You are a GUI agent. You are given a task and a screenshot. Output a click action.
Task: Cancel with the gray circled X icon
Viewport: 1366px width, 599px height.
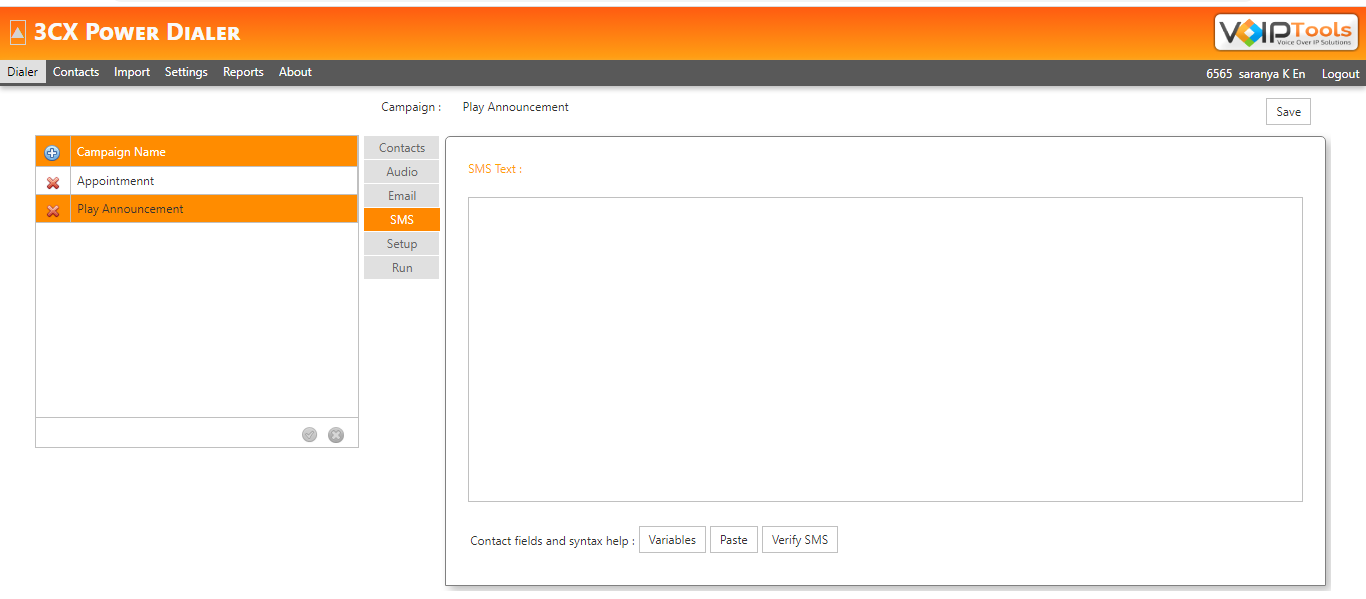336,434
